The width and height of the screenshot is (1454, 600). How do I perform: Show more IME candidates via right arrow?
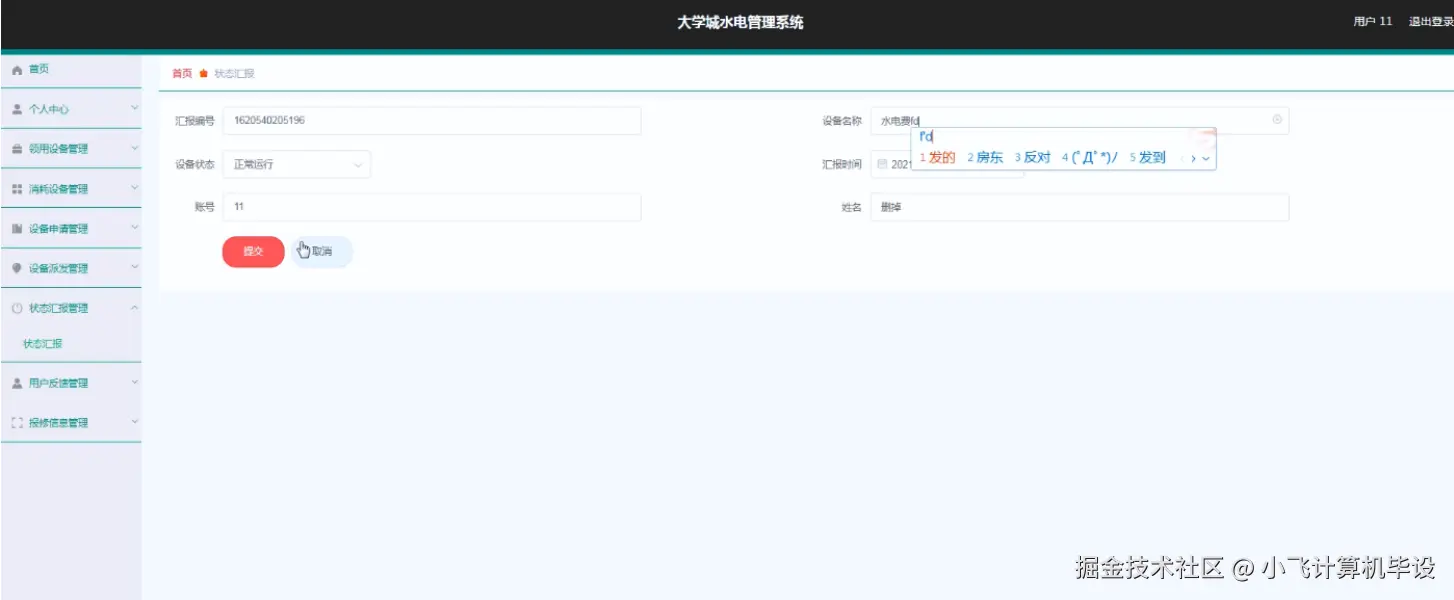click(x=1191, y=157)
